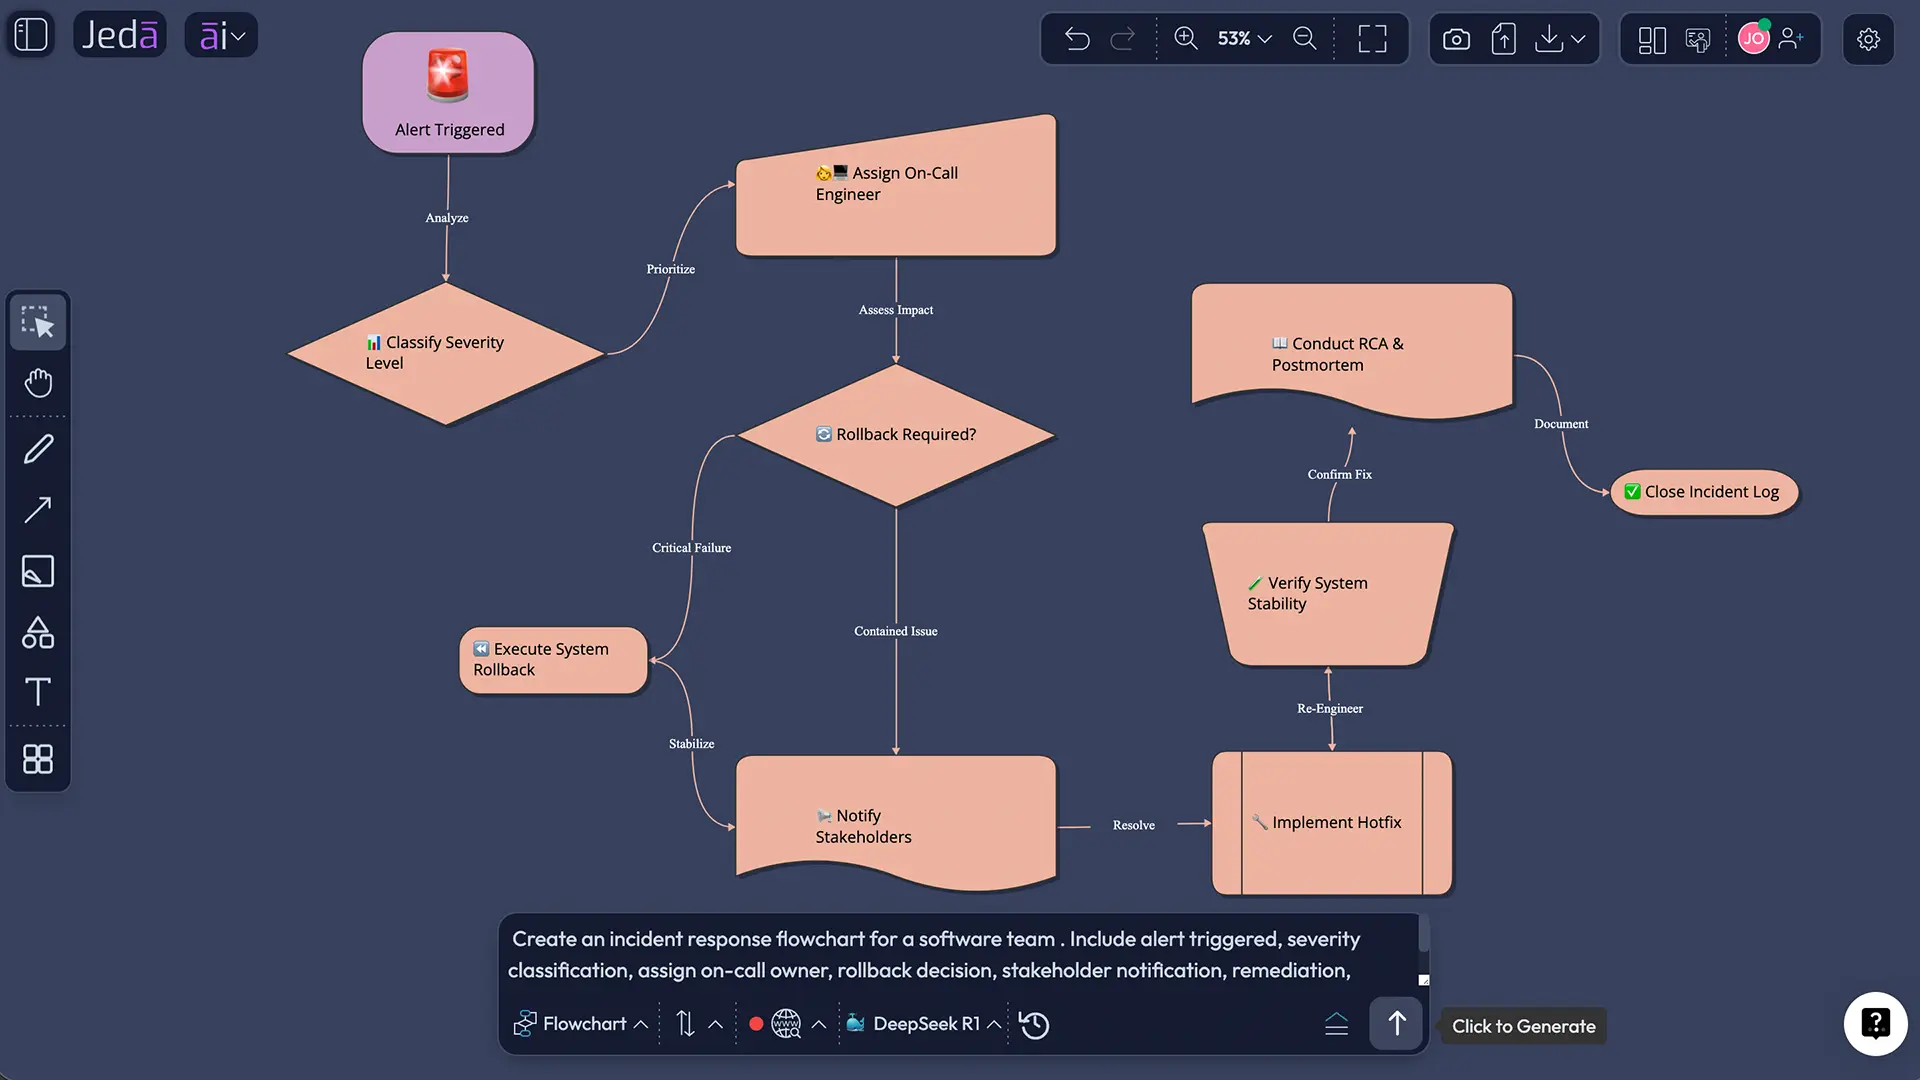The width and height of the screenshot is (1920, 1080).
Task: Open the templates grid tool
Action: tap(38, 759)
